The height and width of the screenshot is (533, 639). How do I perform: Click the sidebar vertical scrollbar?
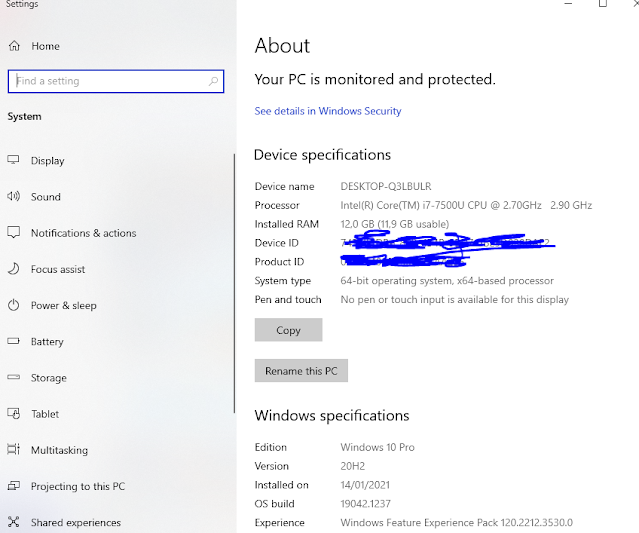coord(234,283)
